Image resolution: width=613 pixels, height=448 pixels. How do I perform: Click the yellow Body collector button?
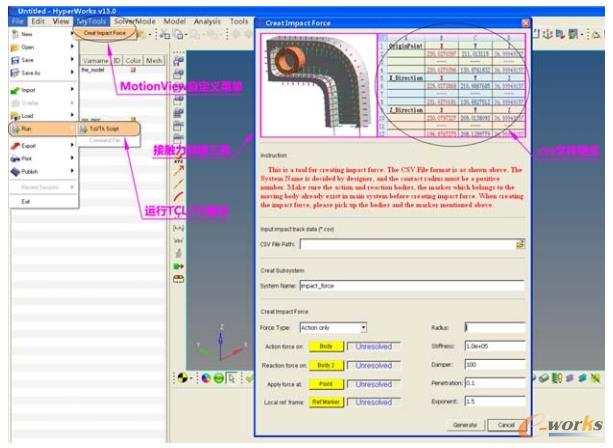(326, 346)
